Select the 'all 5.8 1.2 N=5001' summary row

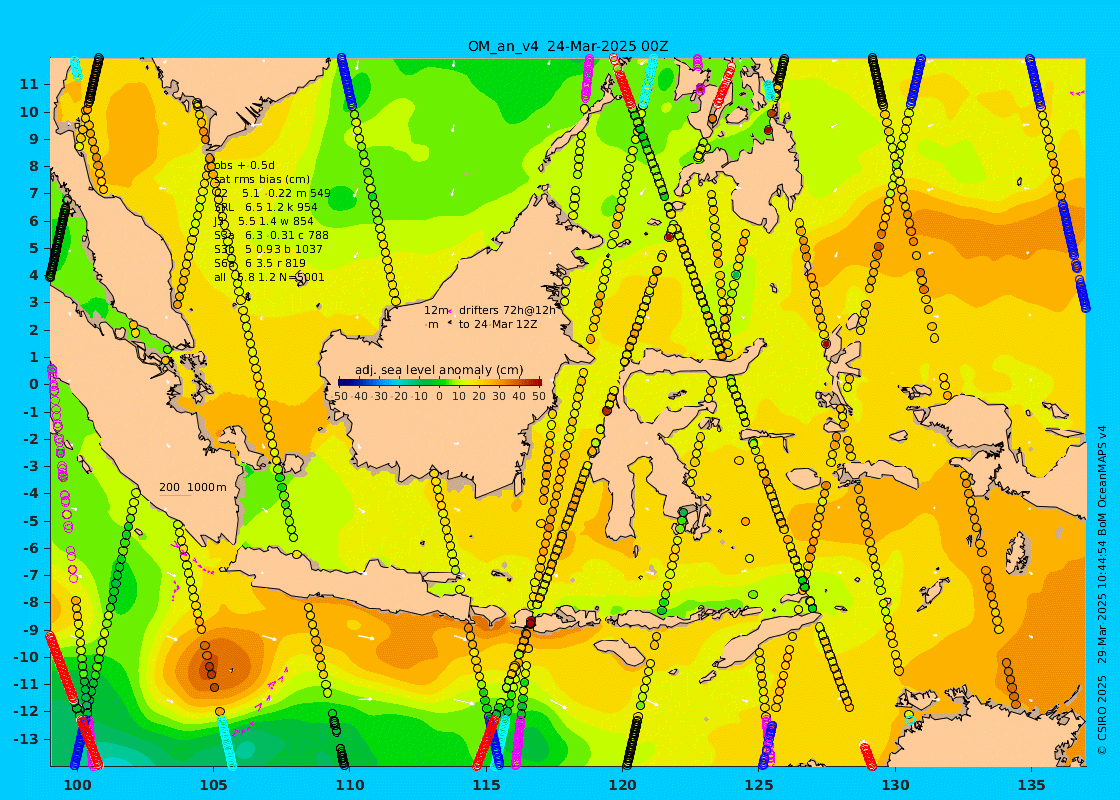tap(269, 276)
